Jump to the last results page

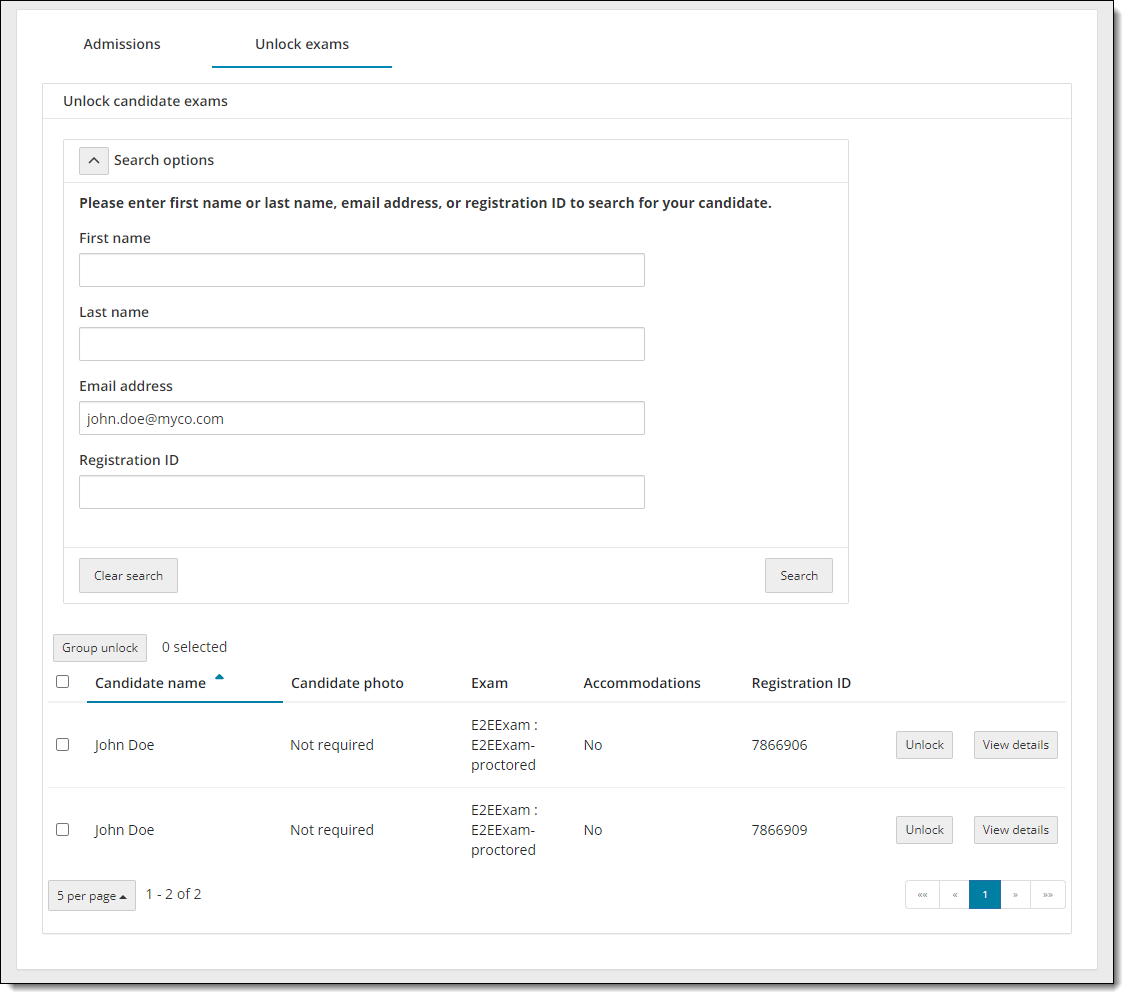(x=1047, y=895)
